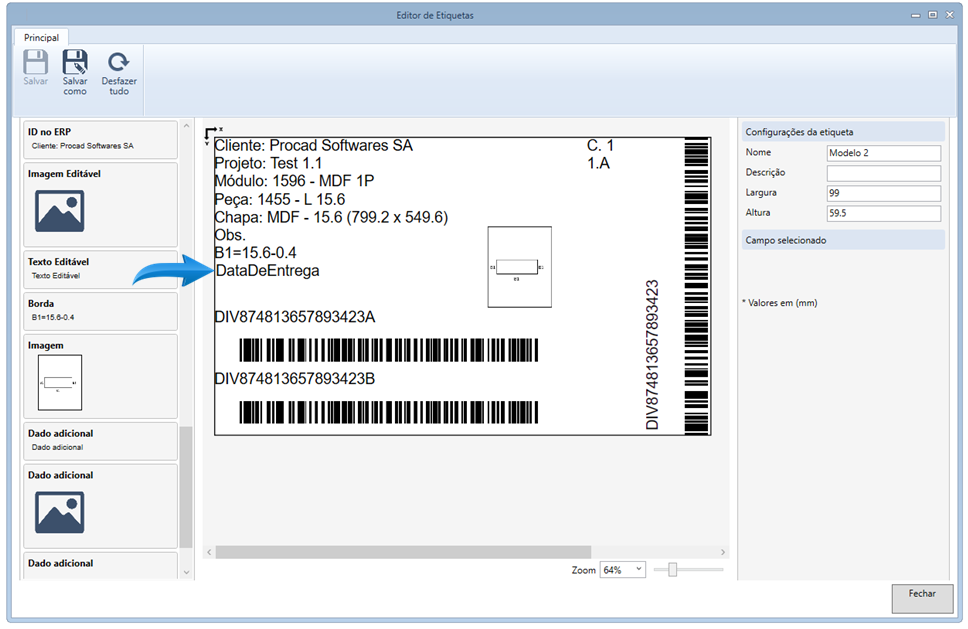968x629 pixels.
Task: Click the canvas origin axis marker
Action: [x=212, y=135]
